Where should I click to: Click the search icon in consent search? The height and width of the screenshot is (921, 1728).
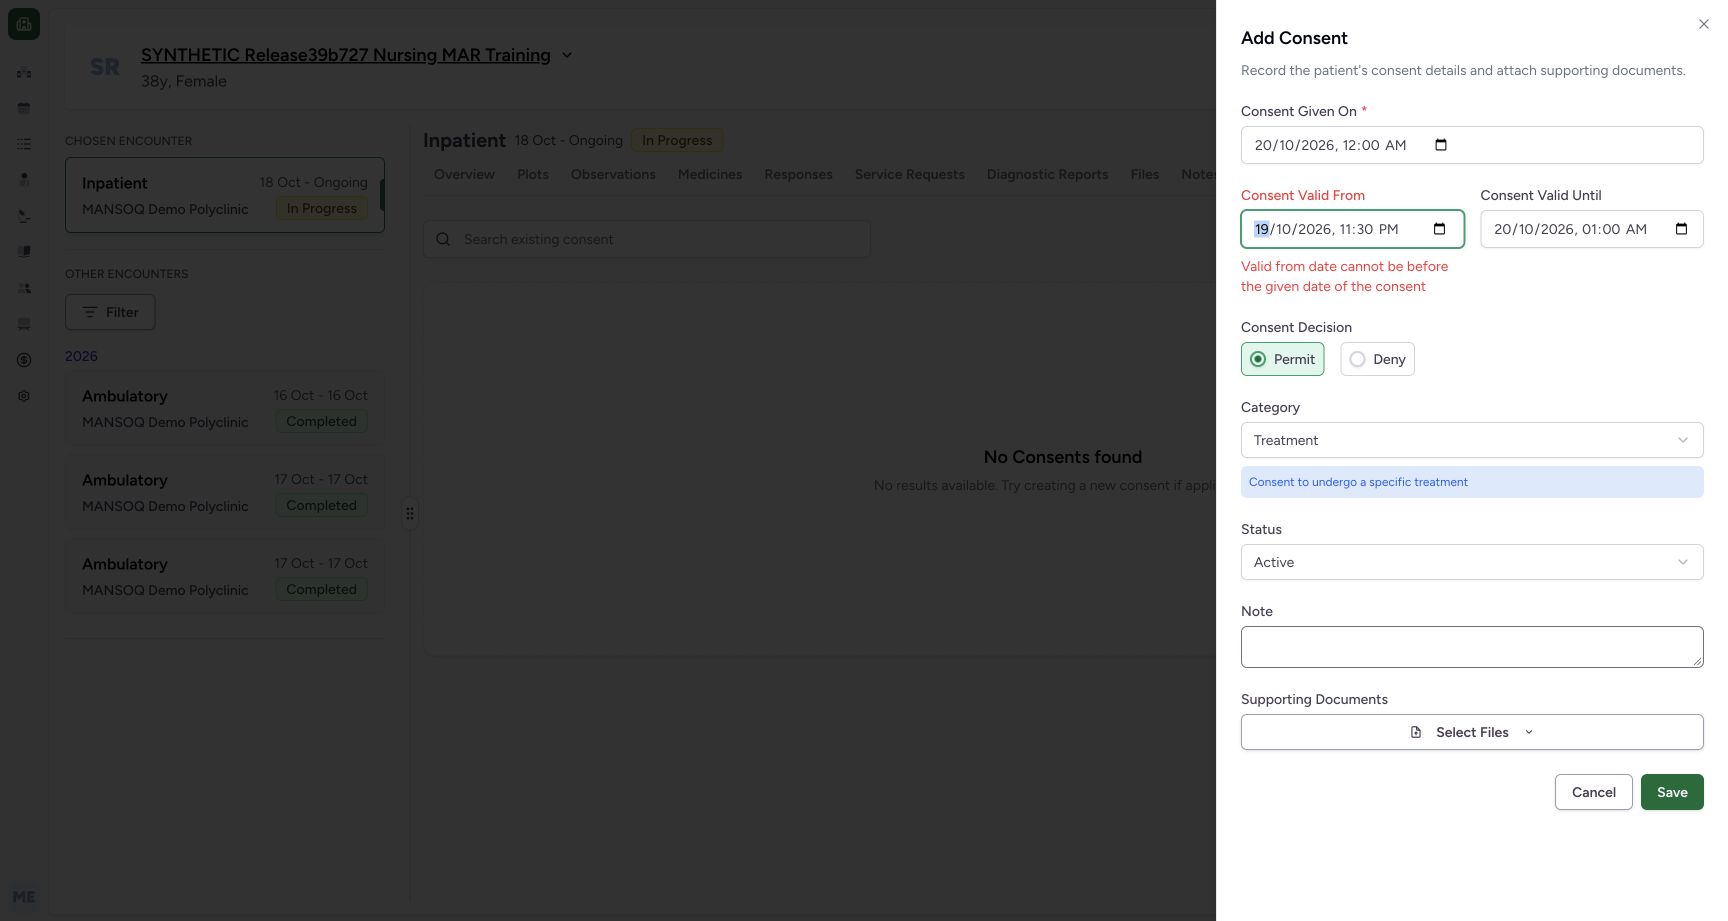443,239
